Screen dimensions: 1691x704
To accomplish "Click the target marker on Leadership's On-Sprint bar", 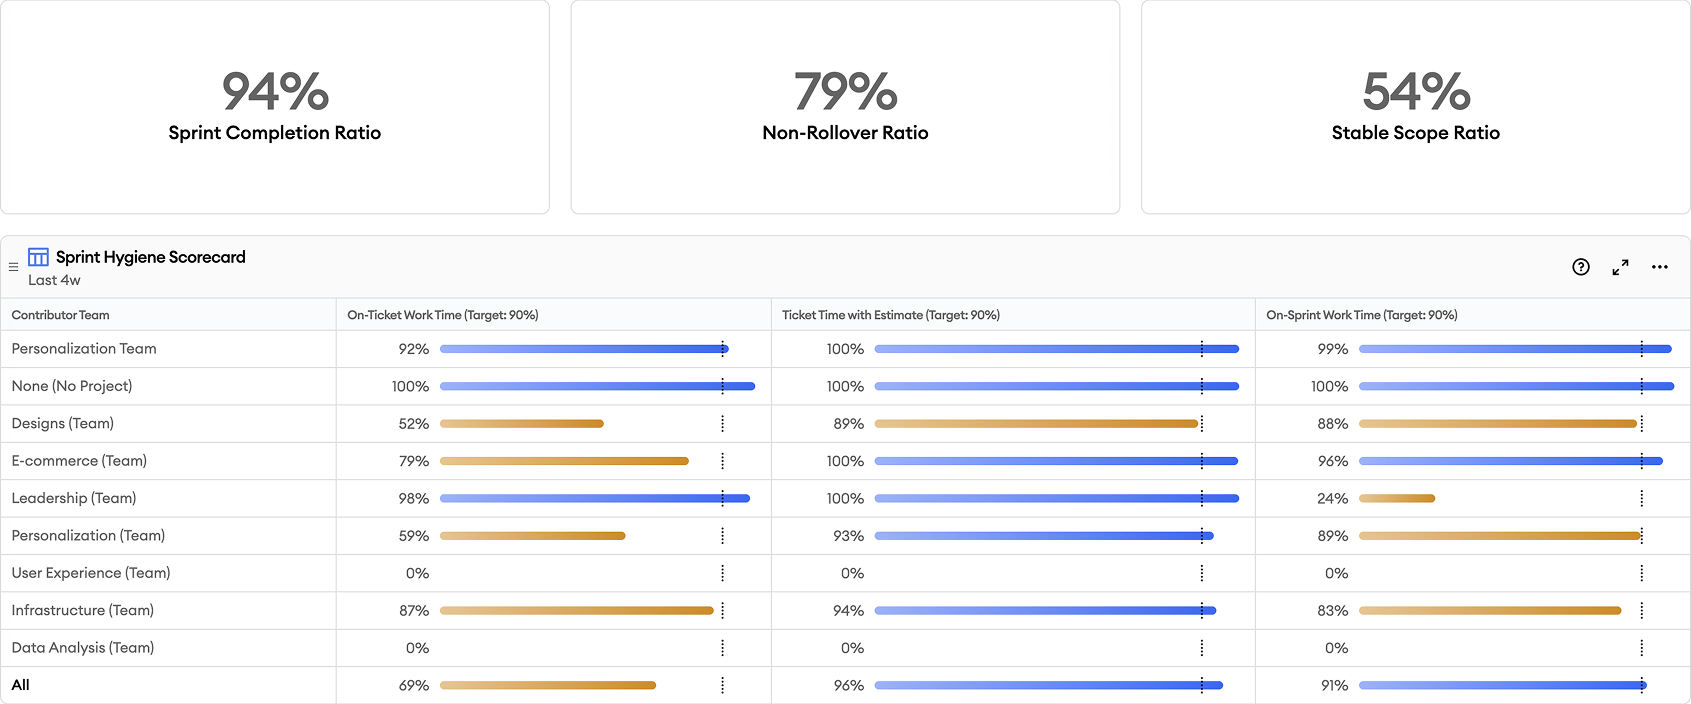I will click(1641, 498).
